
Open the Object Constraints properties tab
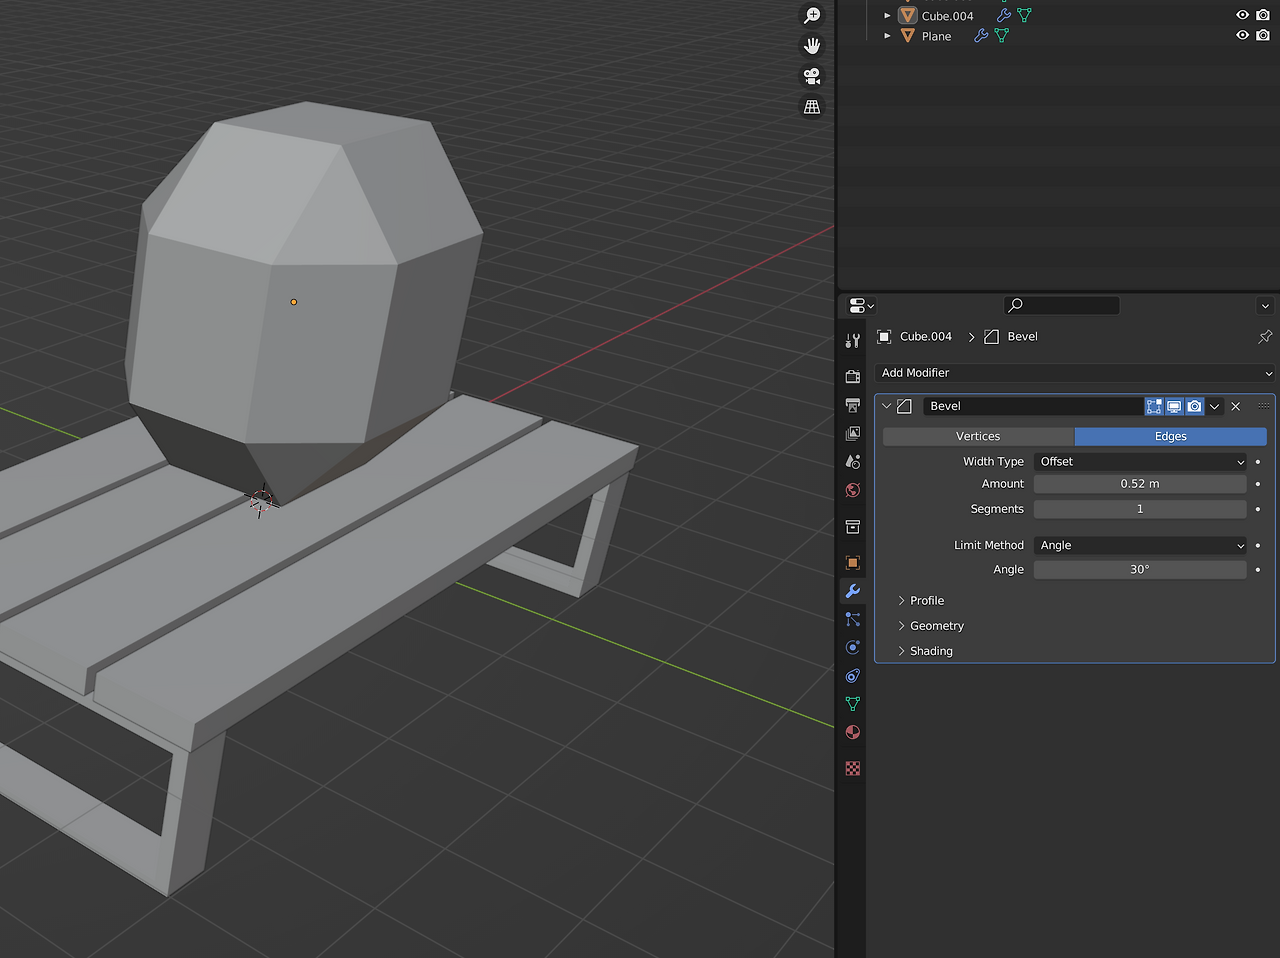[x=853, y=676]
